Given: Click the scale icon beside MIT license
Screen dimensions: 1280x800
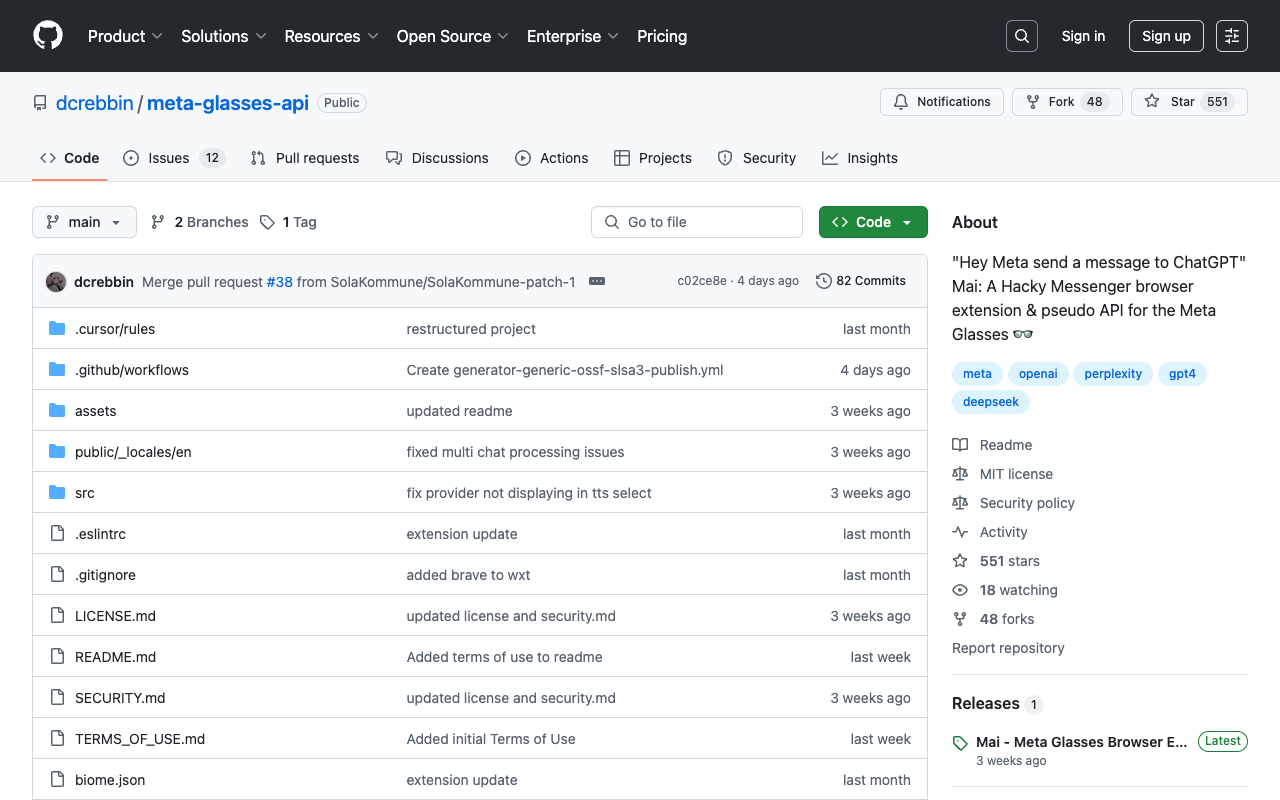Looking at the screenshot, I should click(x=960, y=474).
